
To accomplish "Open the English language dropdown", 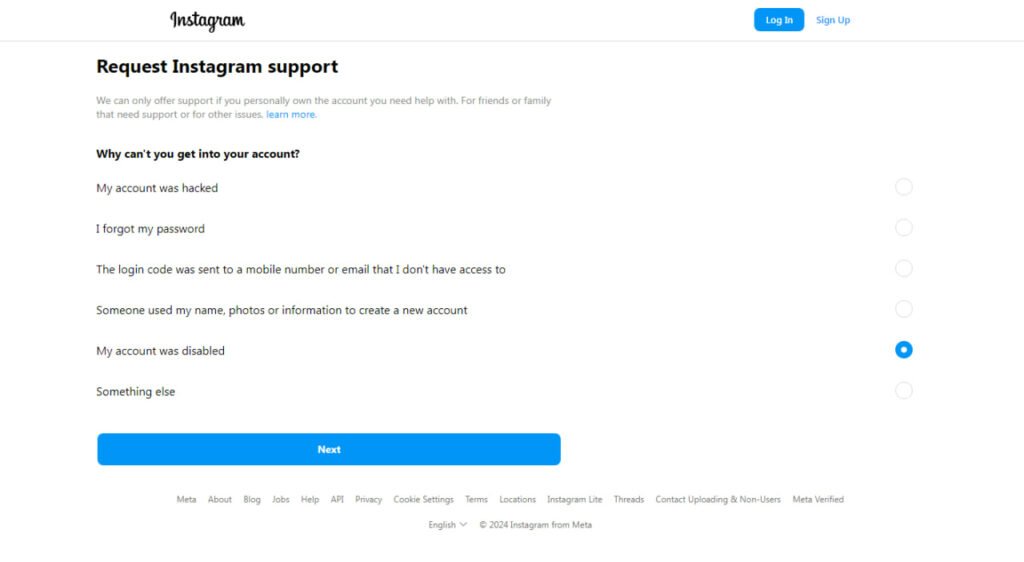I will (447, 525).
